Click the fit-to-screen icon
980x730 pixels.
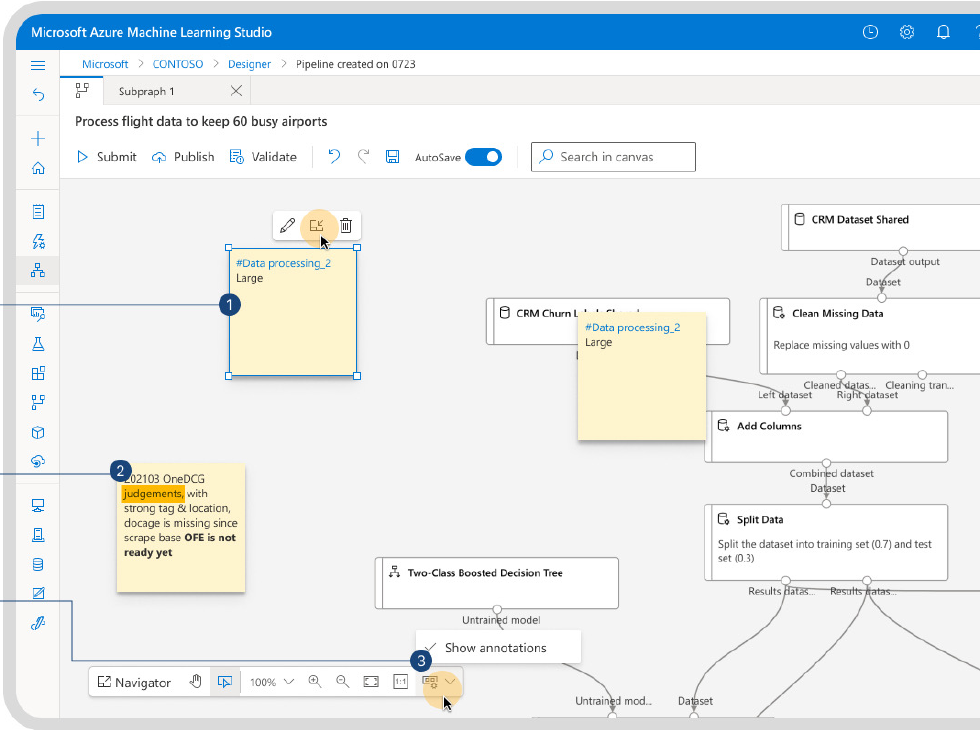(371, 682)
